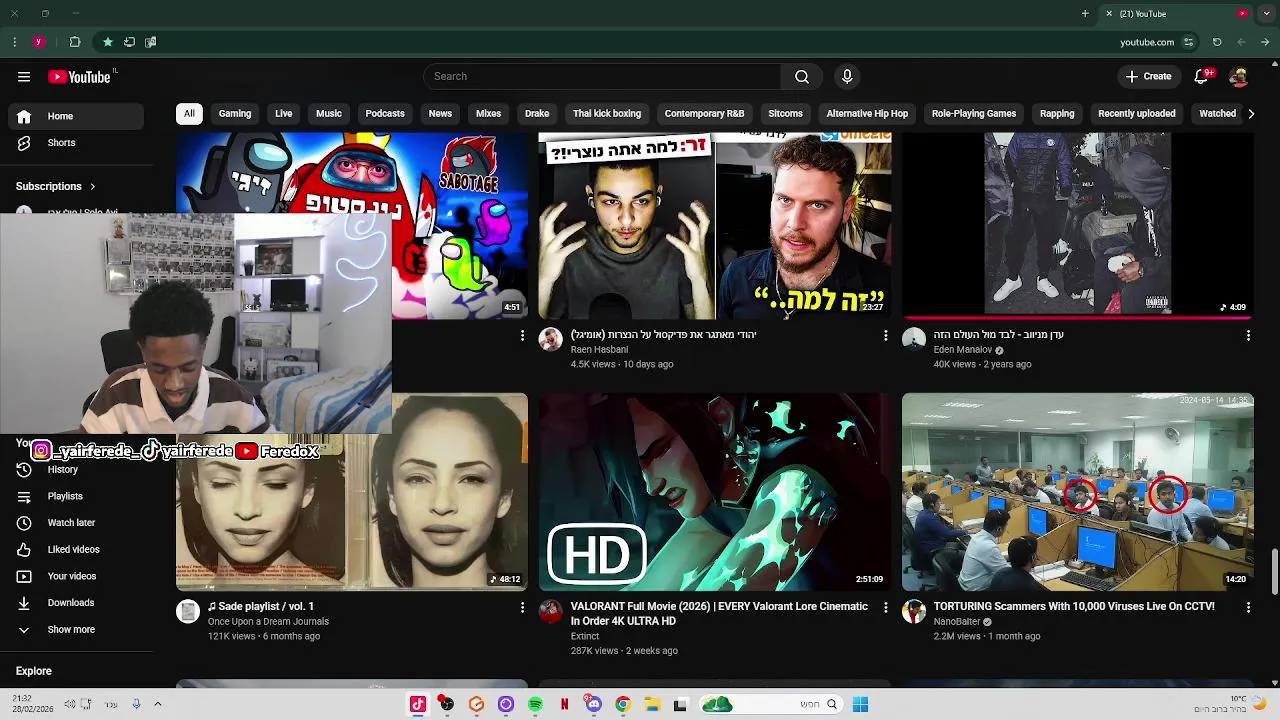
Task: Start voice search with the microphone
Action: (847, 76)
